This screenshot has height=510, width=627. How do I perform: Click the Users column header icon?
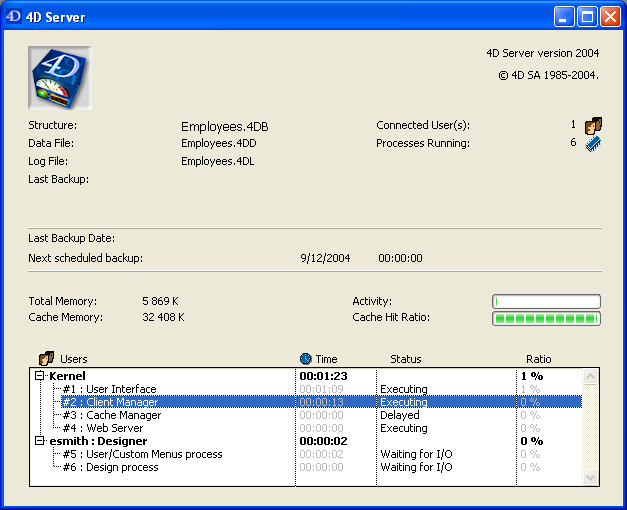[x=46, y=359]
